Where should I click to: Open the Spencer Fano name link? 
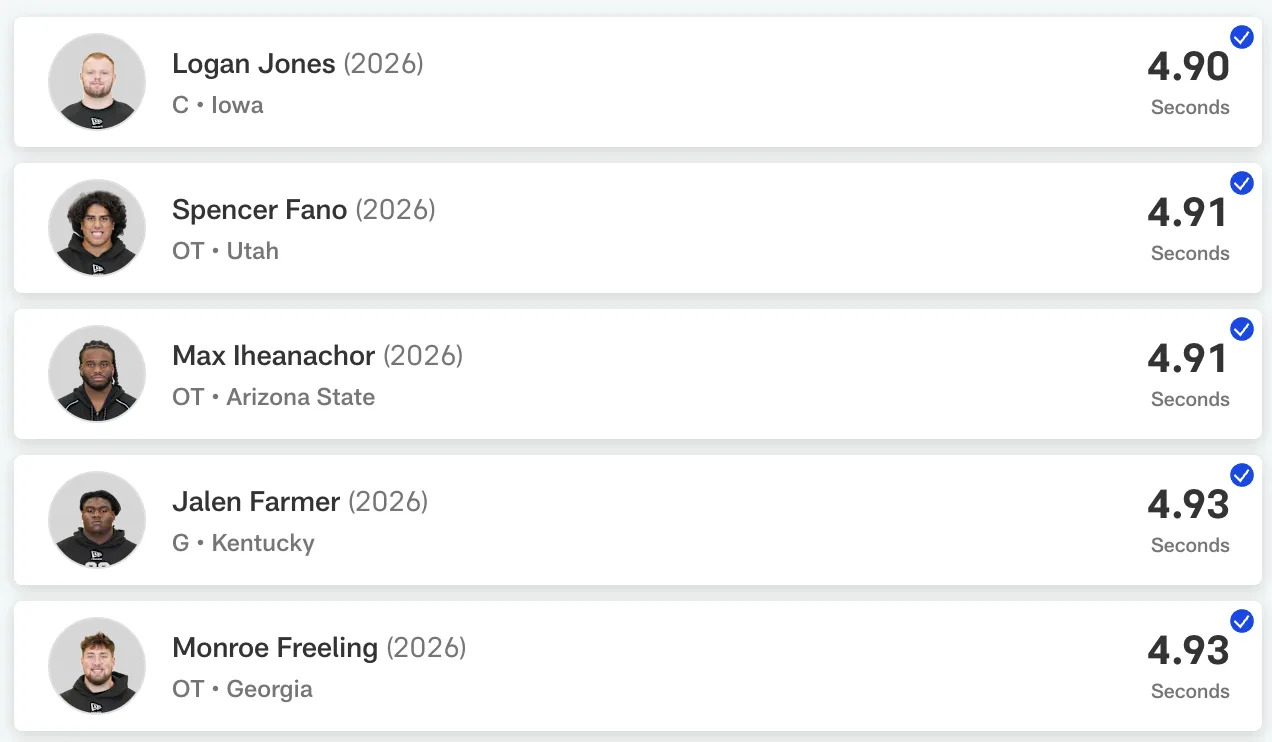(259, 210)
